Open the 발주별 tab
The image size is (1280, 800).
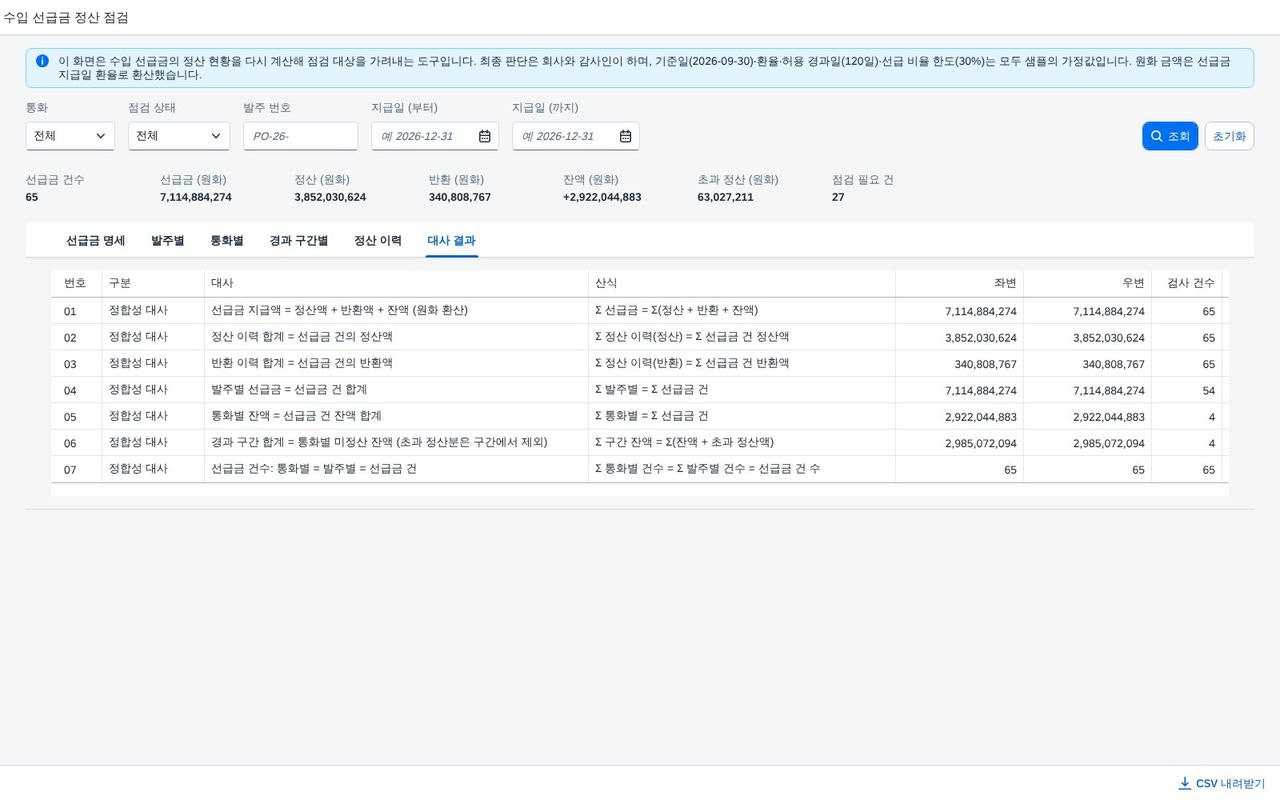(x=168, y=241)
